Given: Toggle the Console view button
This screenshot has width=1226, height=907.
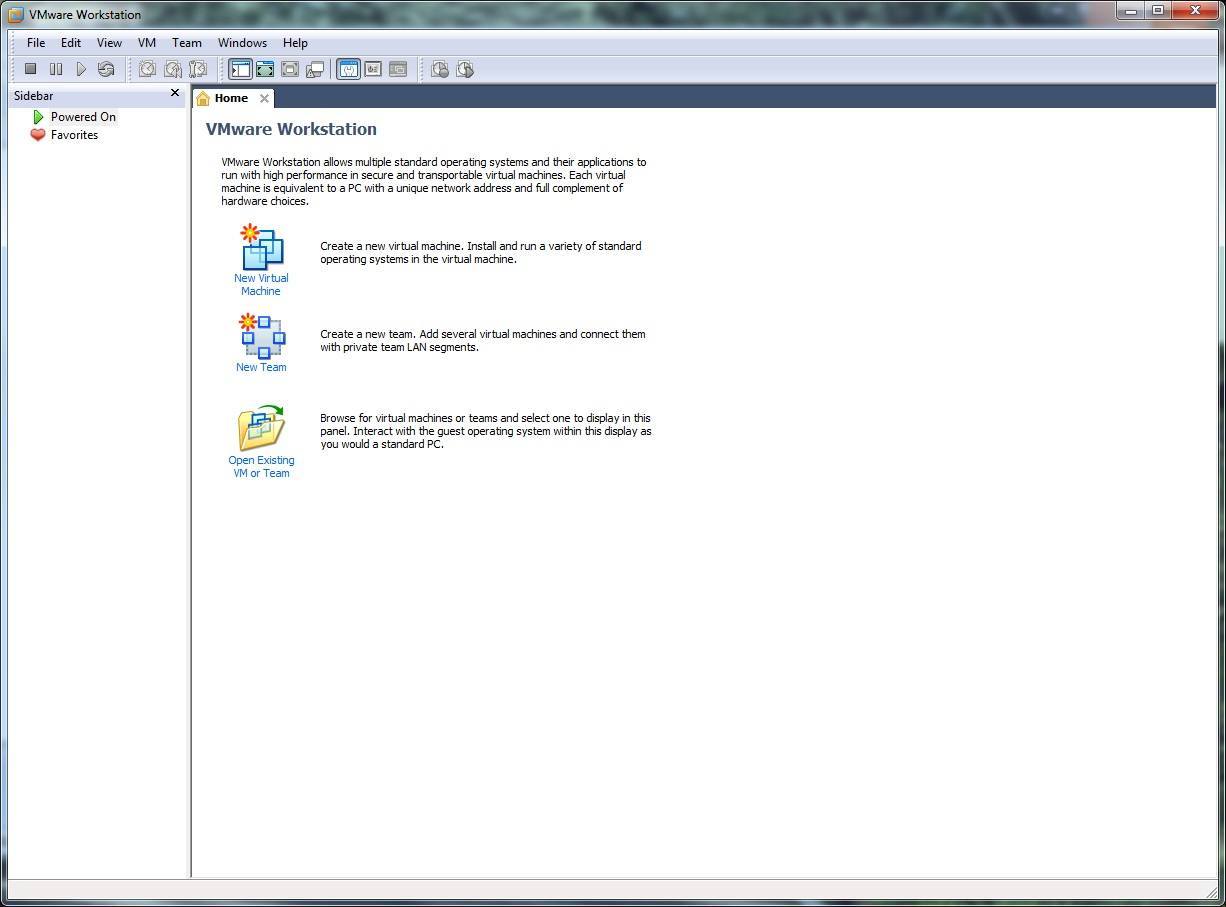Looking at the screenshot, I should [x=347, y=68].
